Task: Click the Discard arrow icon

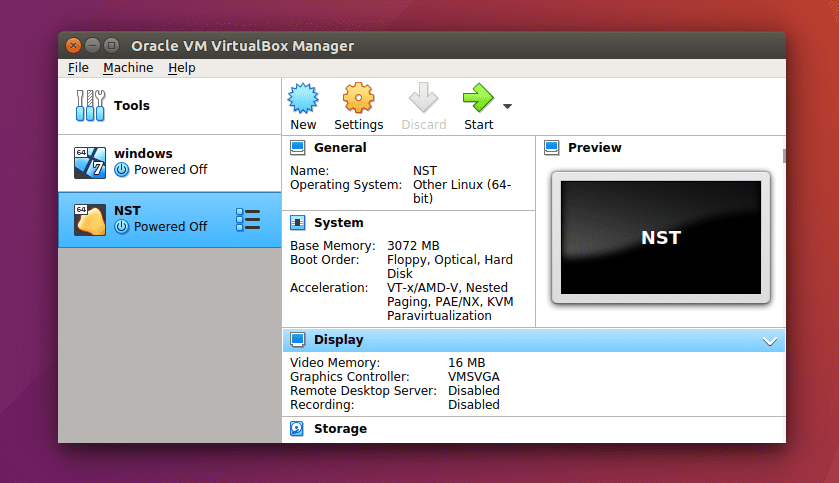Action: [423, 98]
